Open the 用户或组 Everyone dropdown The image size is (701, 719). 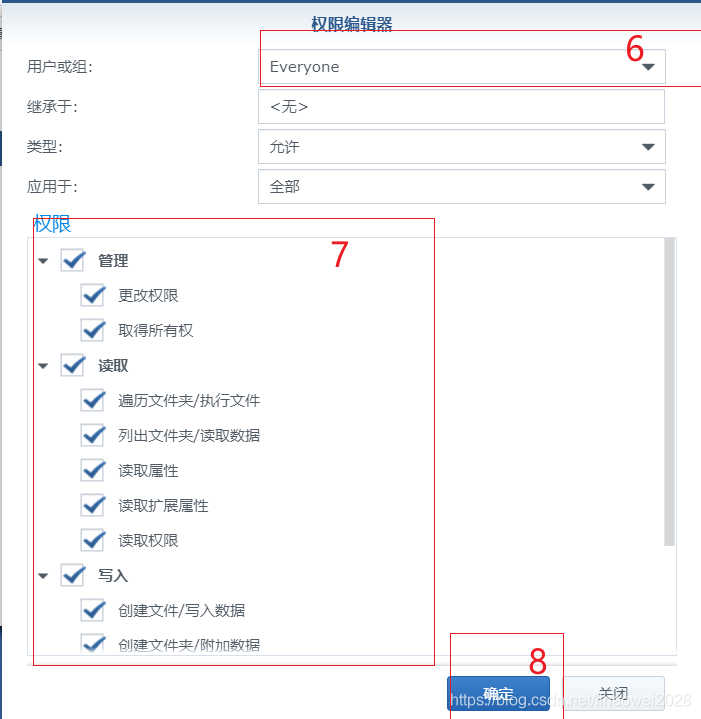pyautogui.click(x=462, y=67)
